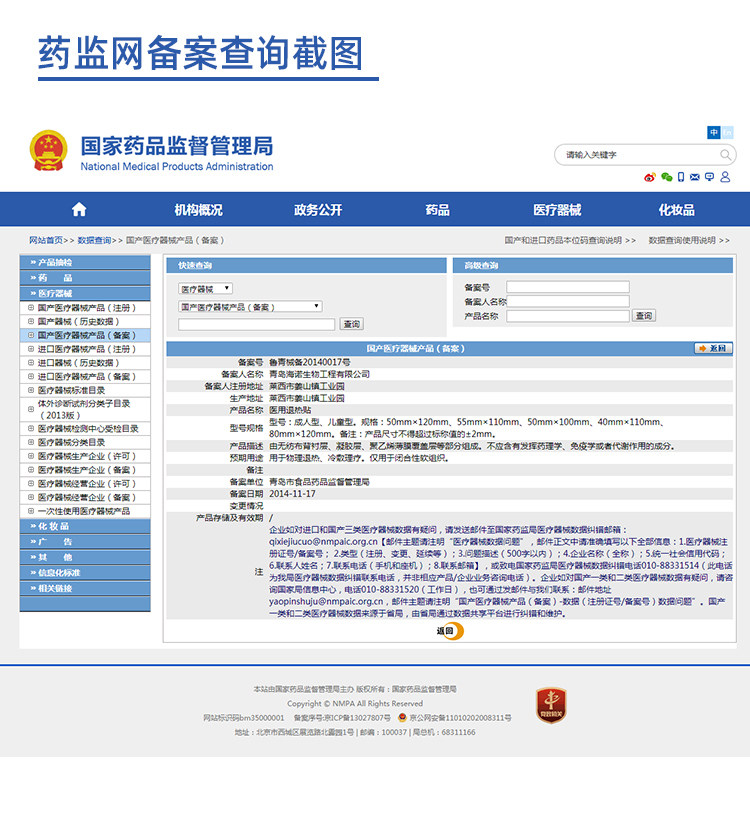The height and width of the screenshot is (815, 750).
Task: Click product name 医用退热贴
Action: point(290,410)
